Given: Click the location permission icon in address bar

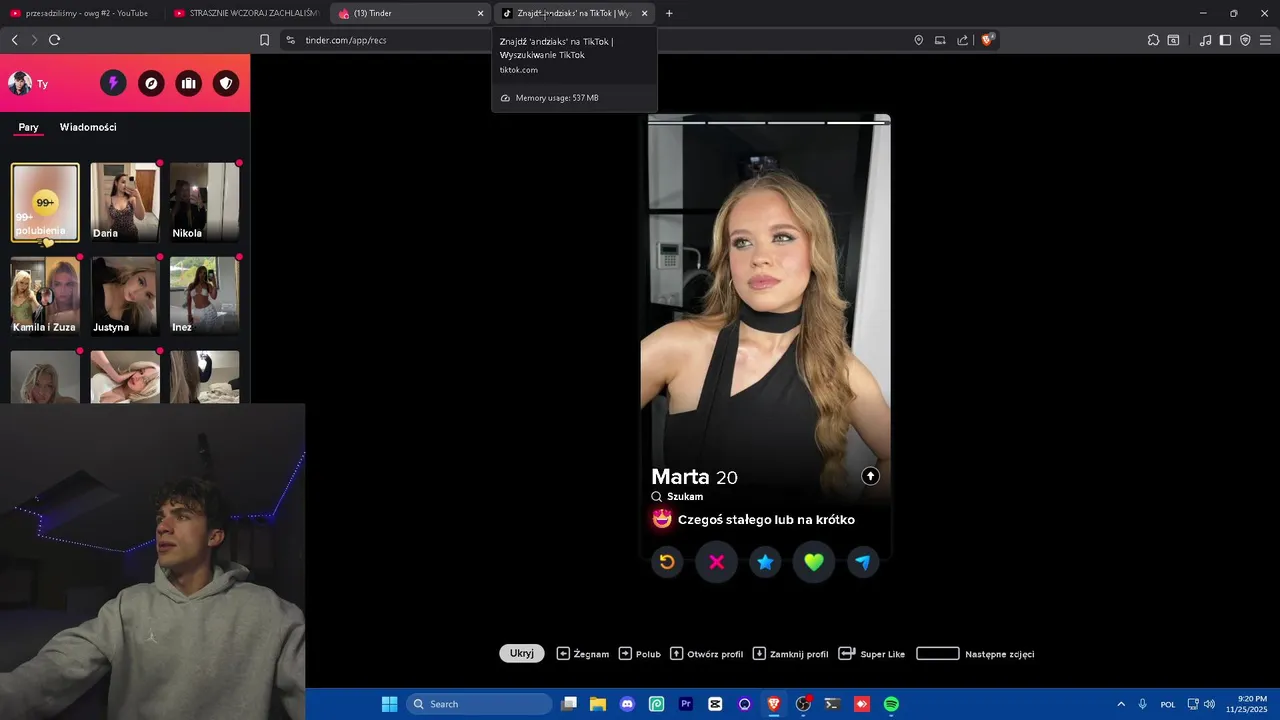Looking at the screenshot, I should coord(919,40).
